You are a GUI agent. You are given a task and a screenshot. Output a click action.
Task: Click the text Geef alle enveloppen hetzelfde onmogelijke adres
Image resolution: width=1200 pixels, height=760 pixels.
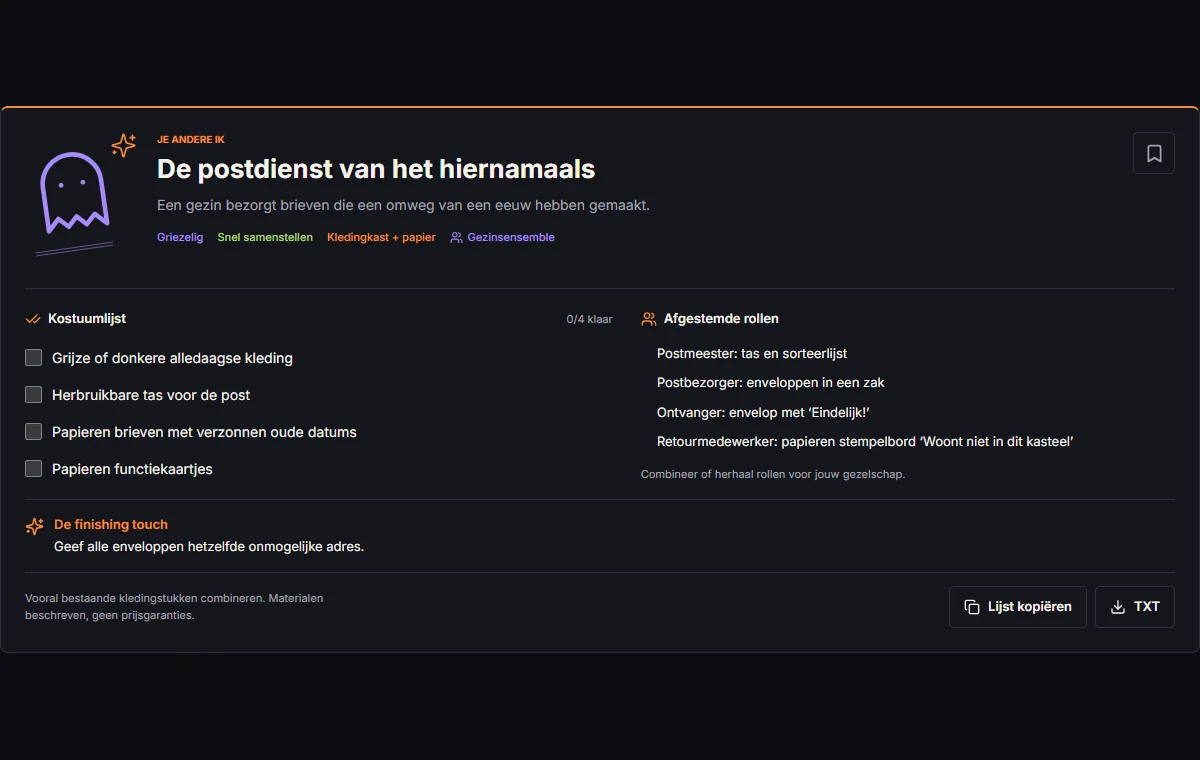click(x=209, y=547)
